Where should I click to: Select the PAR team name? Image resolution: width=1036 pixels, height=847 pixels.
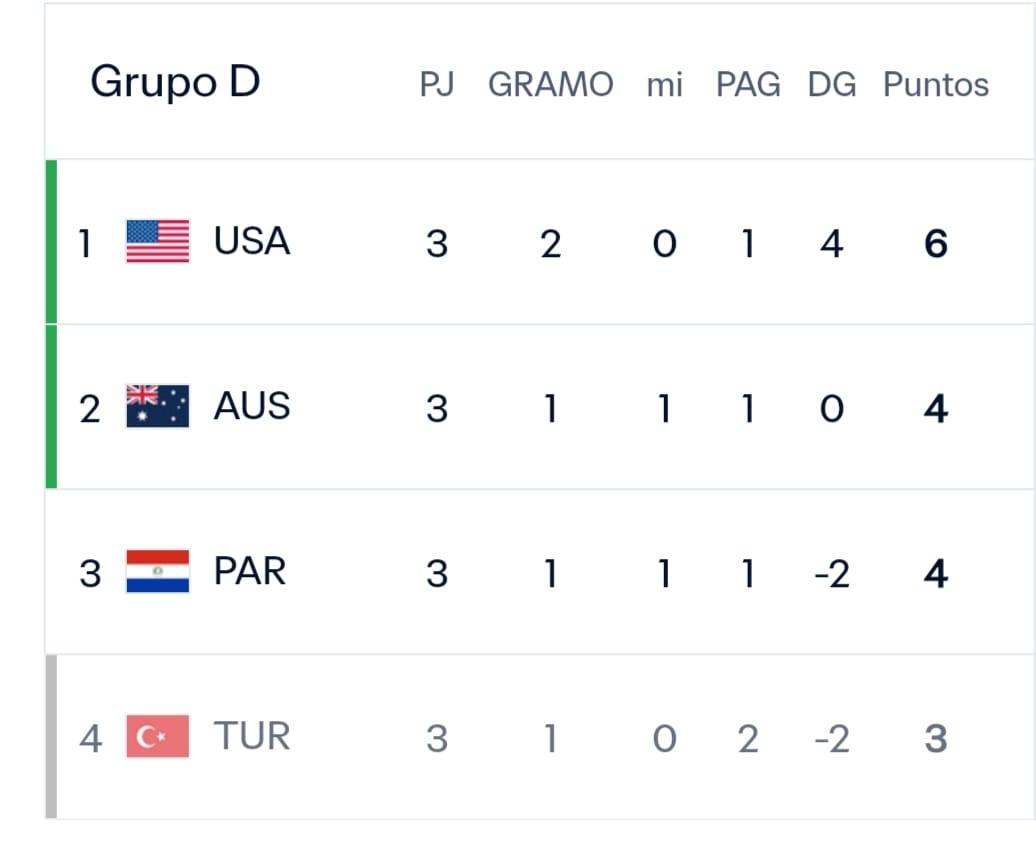coord(250,571)
